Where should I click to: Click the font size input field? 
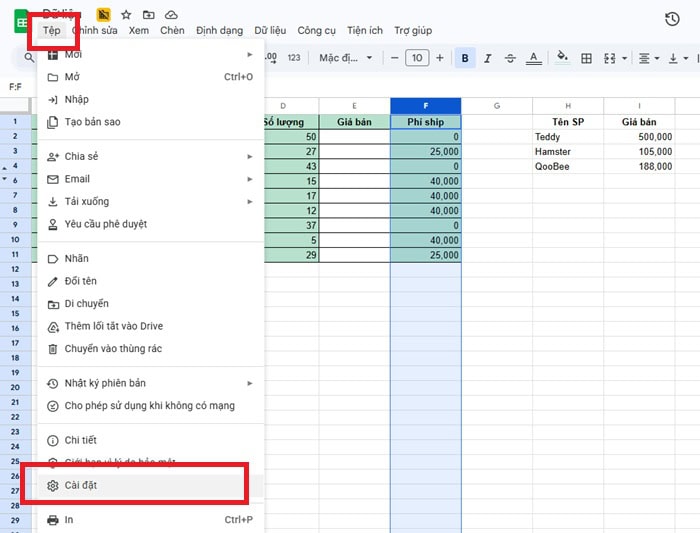tap(417, 58)
